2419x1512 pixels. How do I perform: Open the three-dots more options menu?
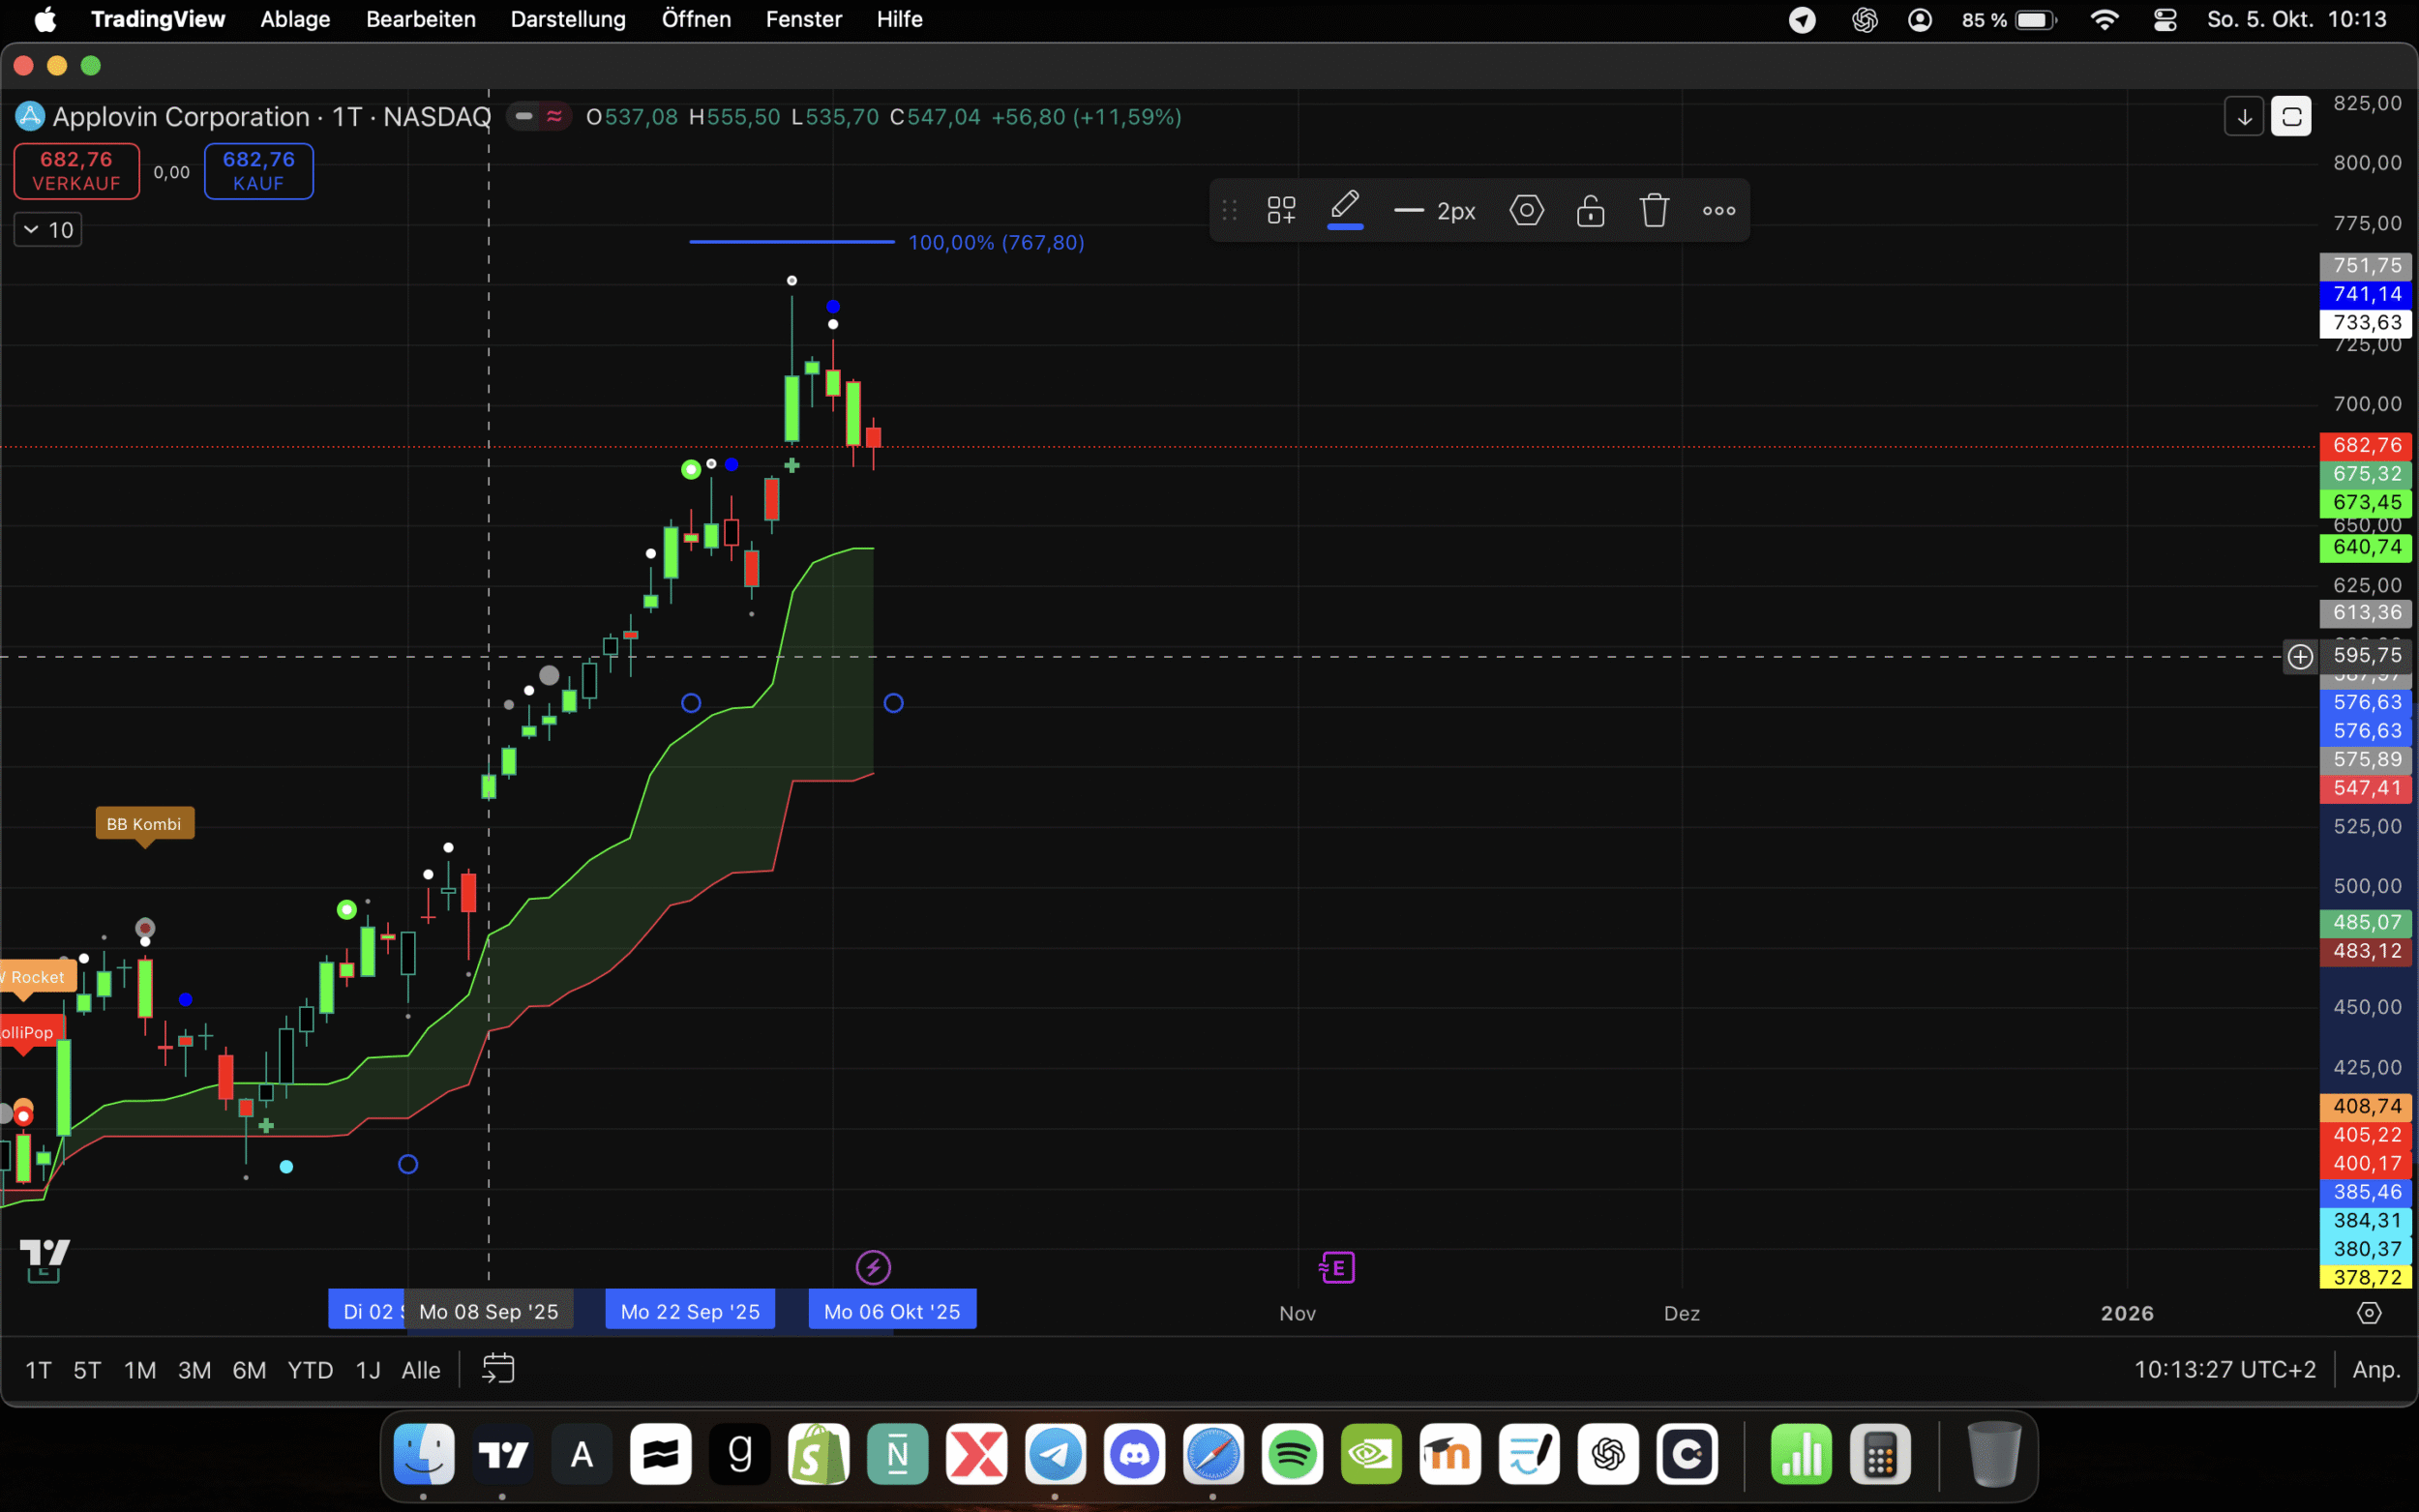pyautogui.click(x=1719, y=210)
